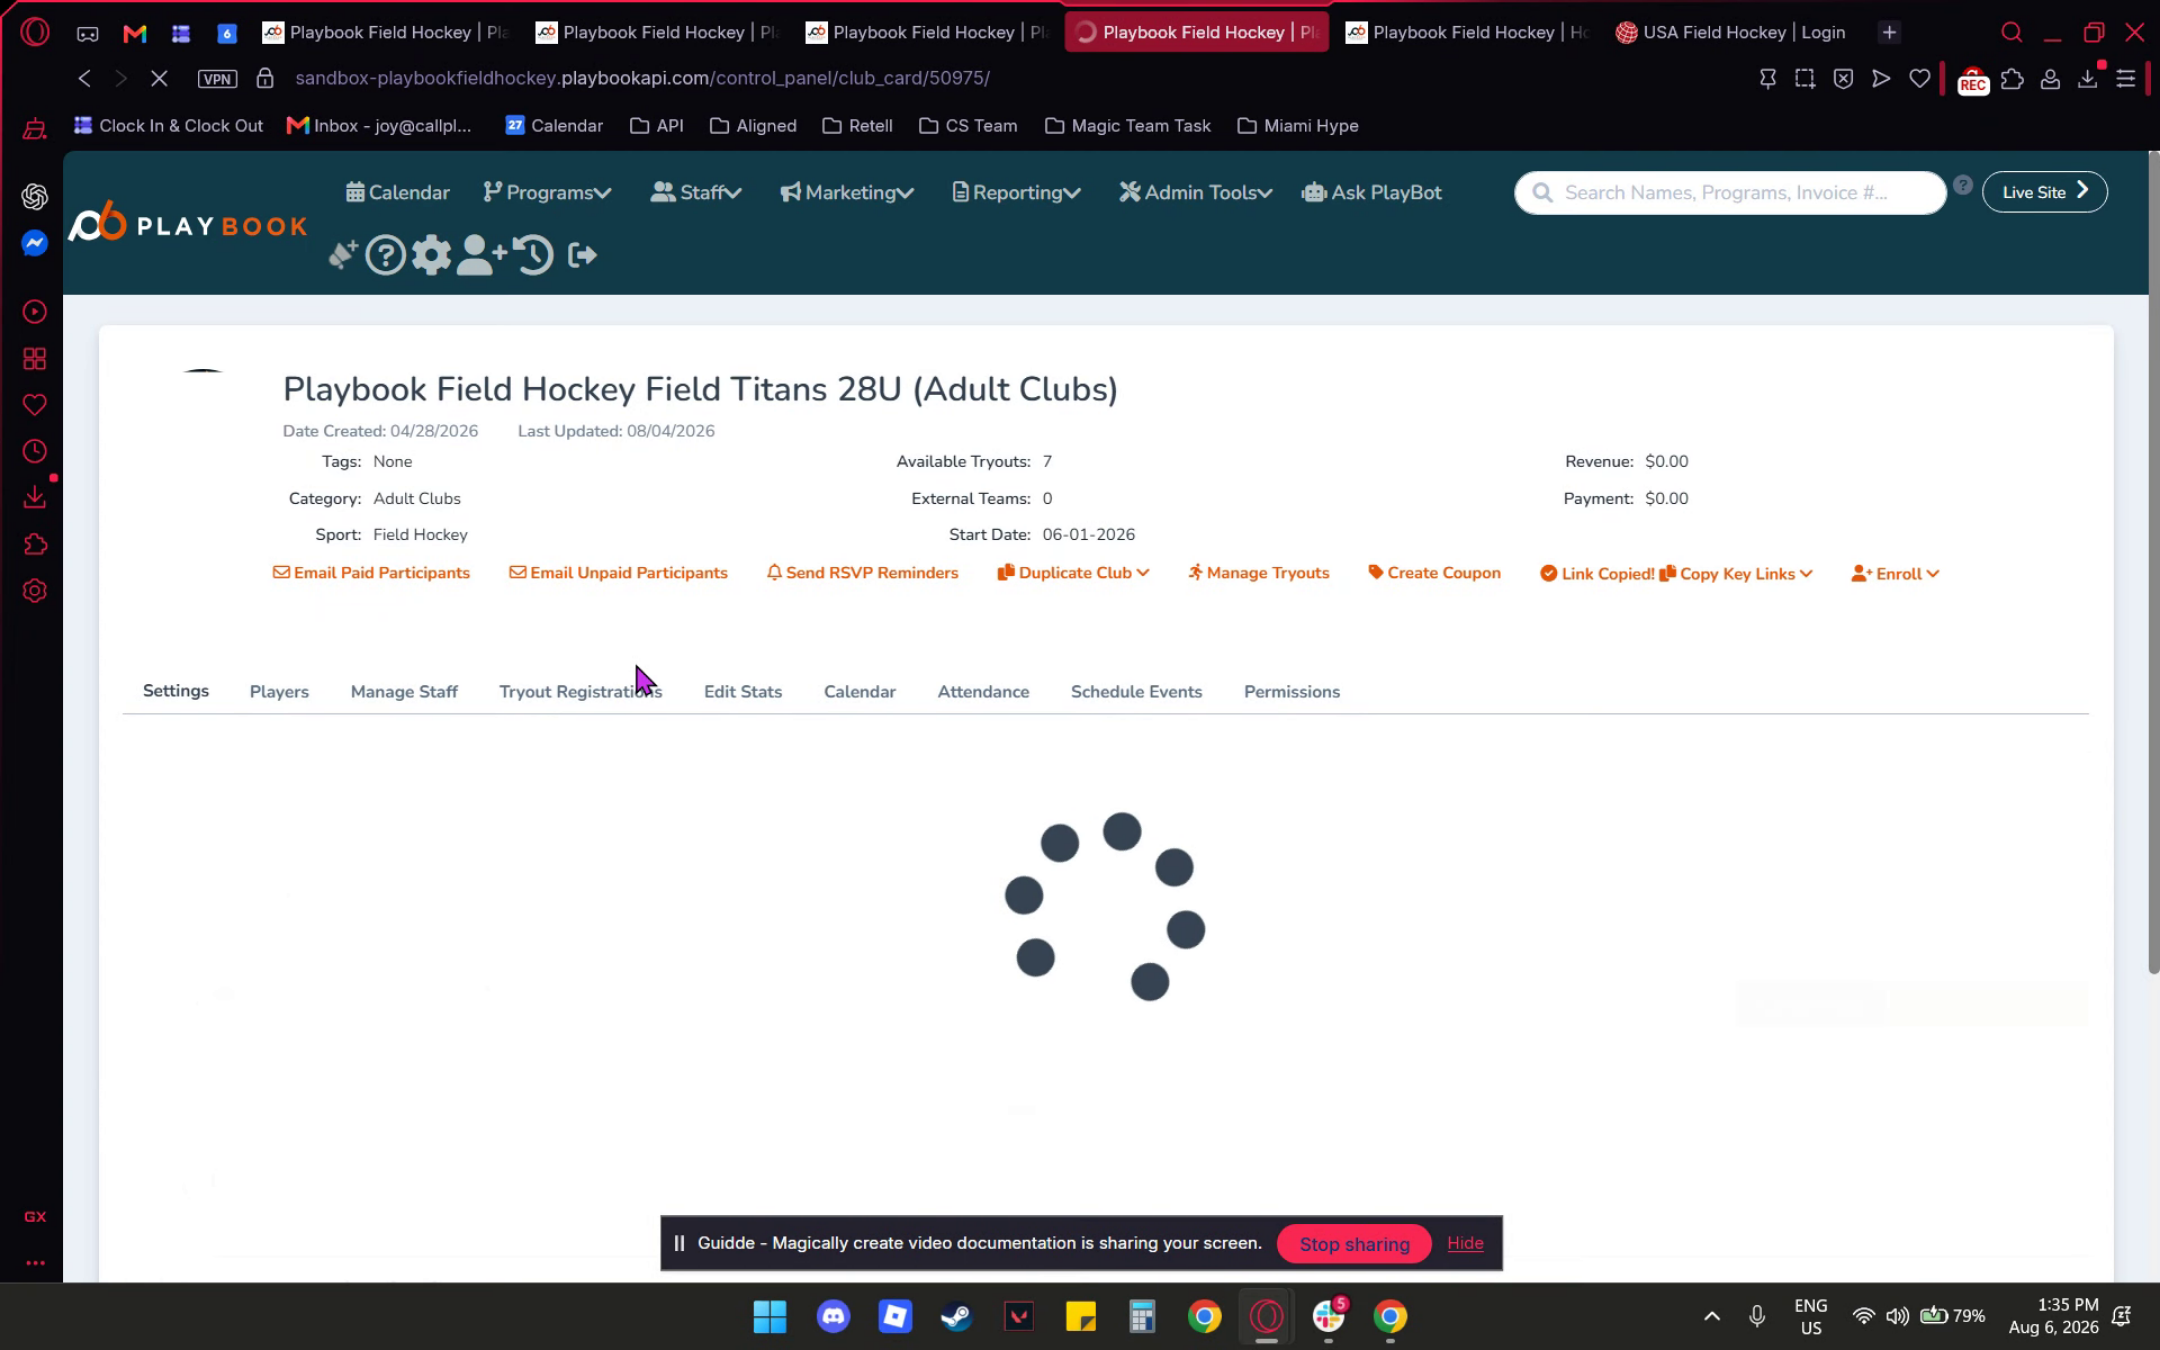Viewport: 2160px width, 1350px height.
Task: Click the page vertical scrollbar
Action: (x=2153, y=563)
